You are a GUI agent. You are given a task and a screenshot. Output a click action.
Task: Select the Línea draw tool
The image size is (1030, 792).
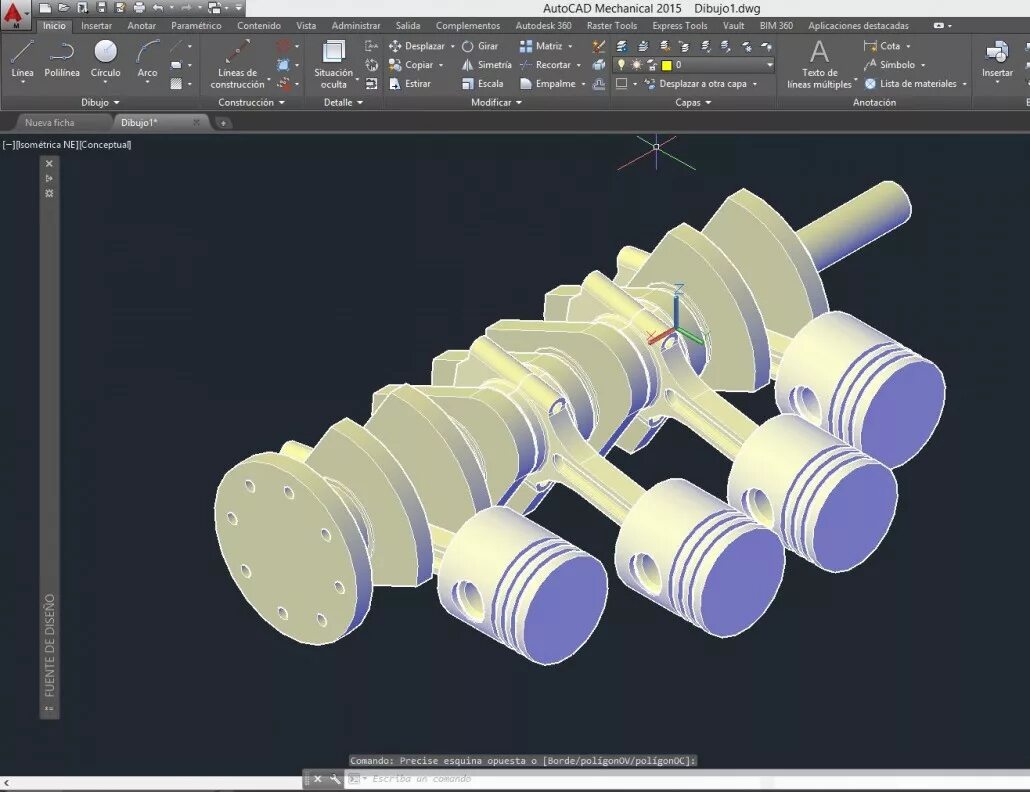click(x=22, y=60)
